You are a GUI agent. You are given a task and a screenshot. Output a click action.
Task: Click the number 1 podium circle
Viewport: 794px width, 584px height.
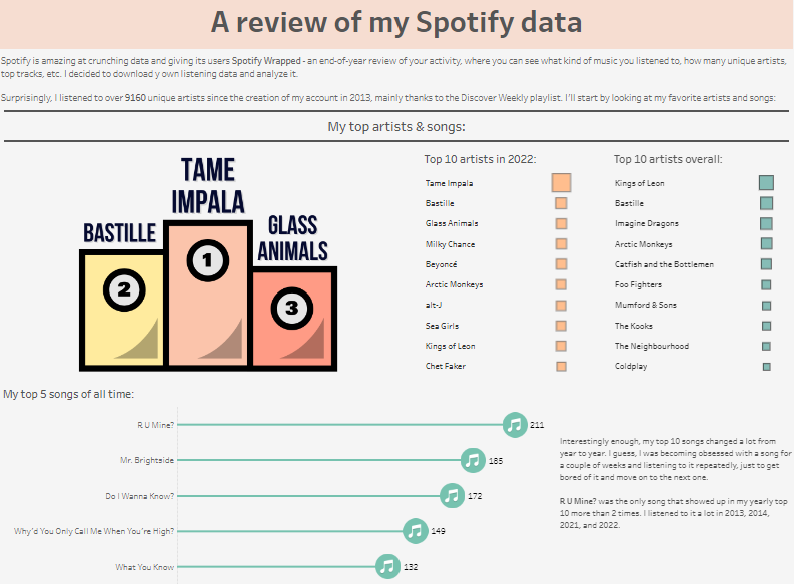[207, 260]
